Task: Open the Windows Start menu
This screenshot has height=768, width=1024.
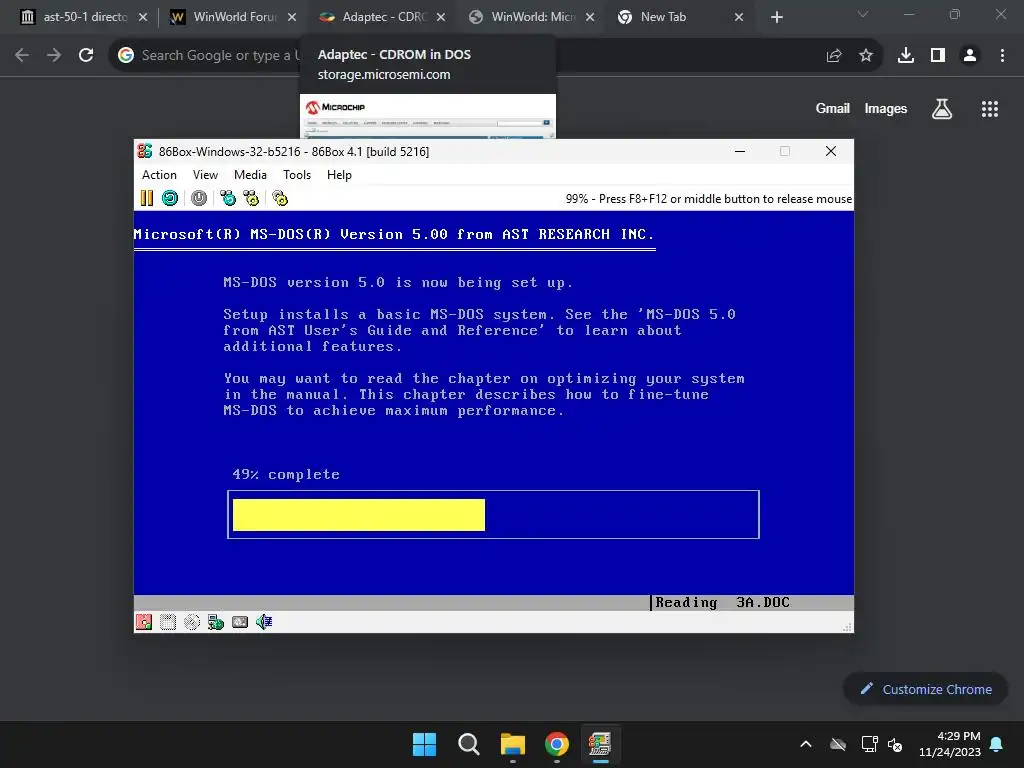Action: point(424,744)
